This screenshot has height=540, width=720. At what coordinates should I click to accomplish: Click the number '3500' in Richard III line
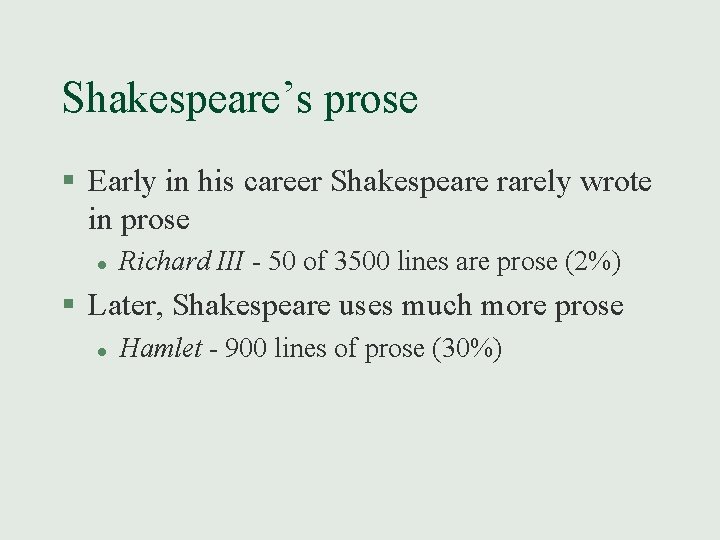pyautogui.click(x=362, y=262)
